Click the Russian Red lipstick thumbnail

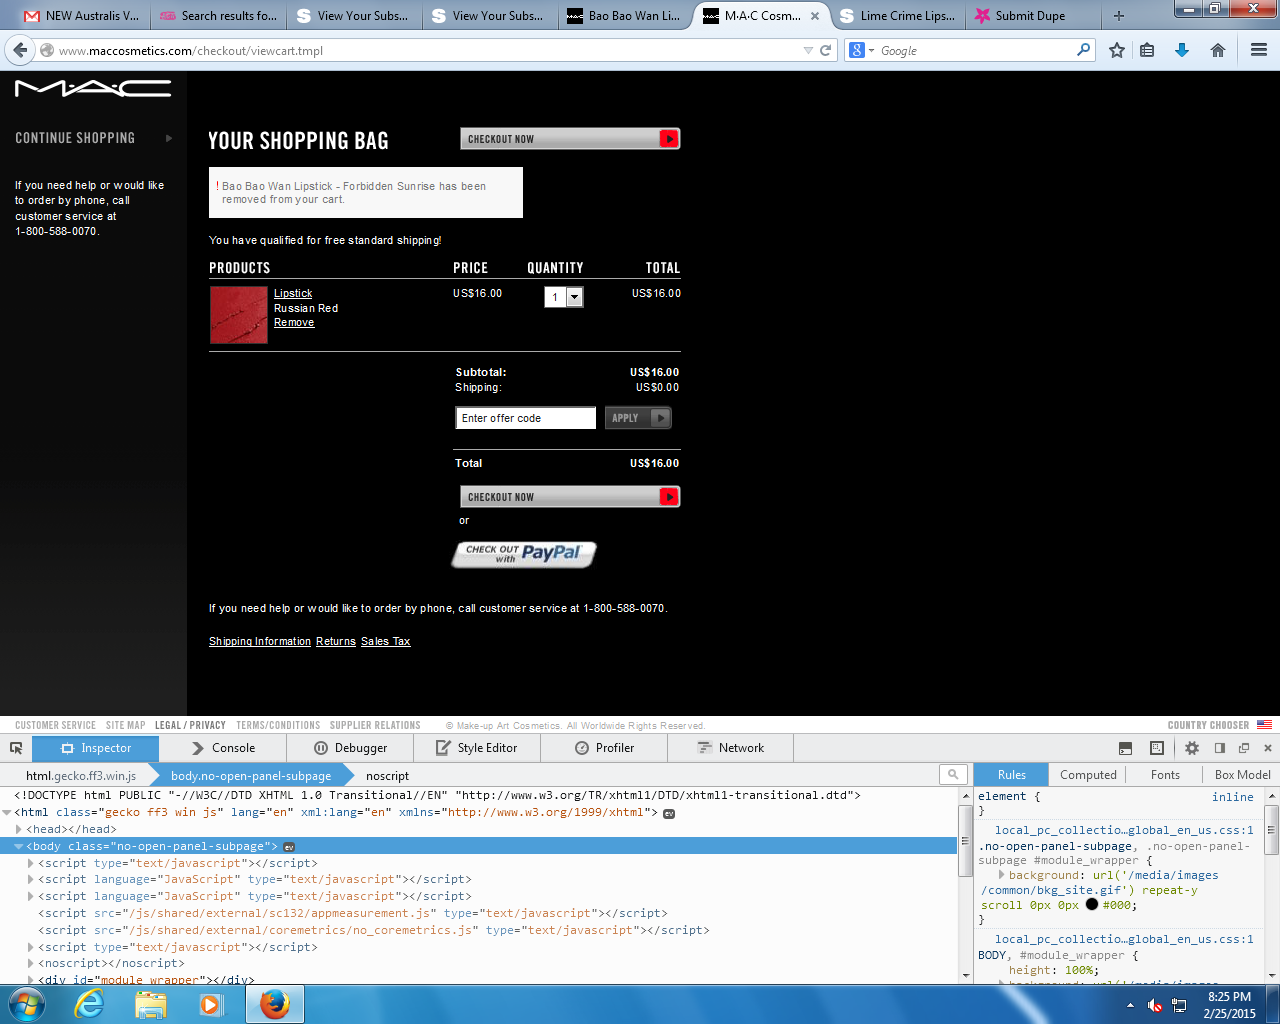pos(239,315)
